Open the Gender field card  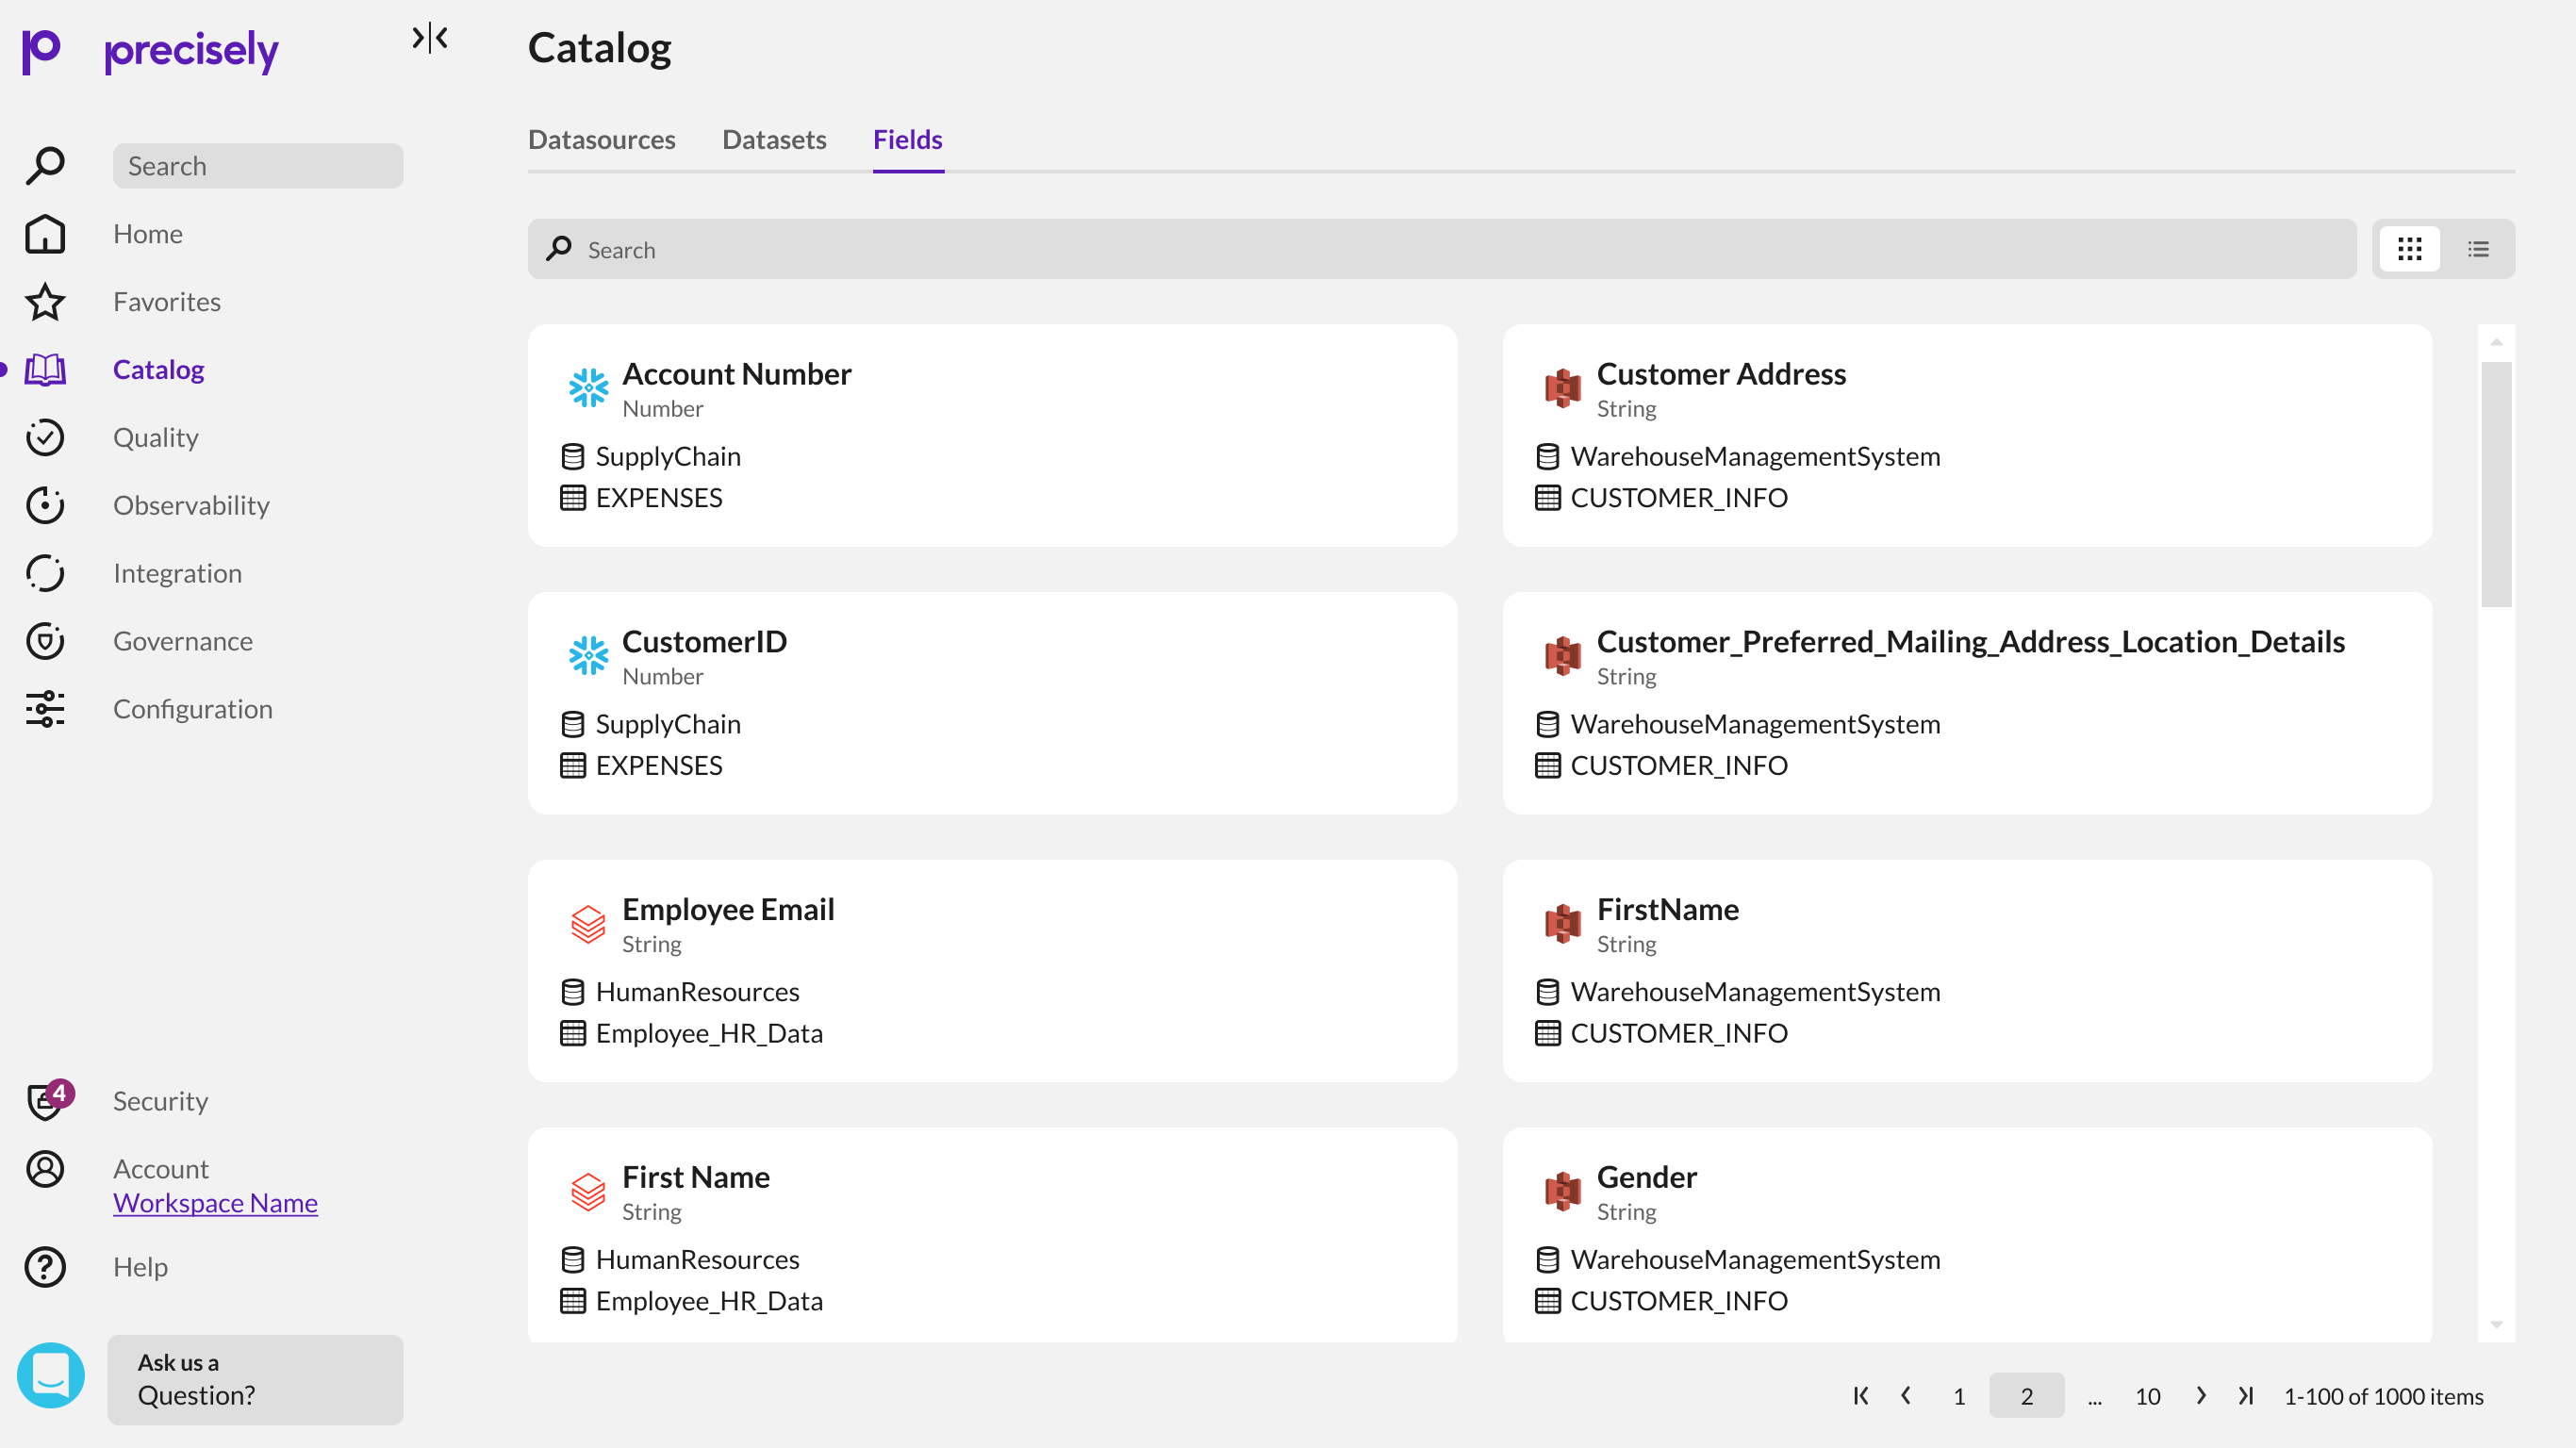pos(1968,1235)
